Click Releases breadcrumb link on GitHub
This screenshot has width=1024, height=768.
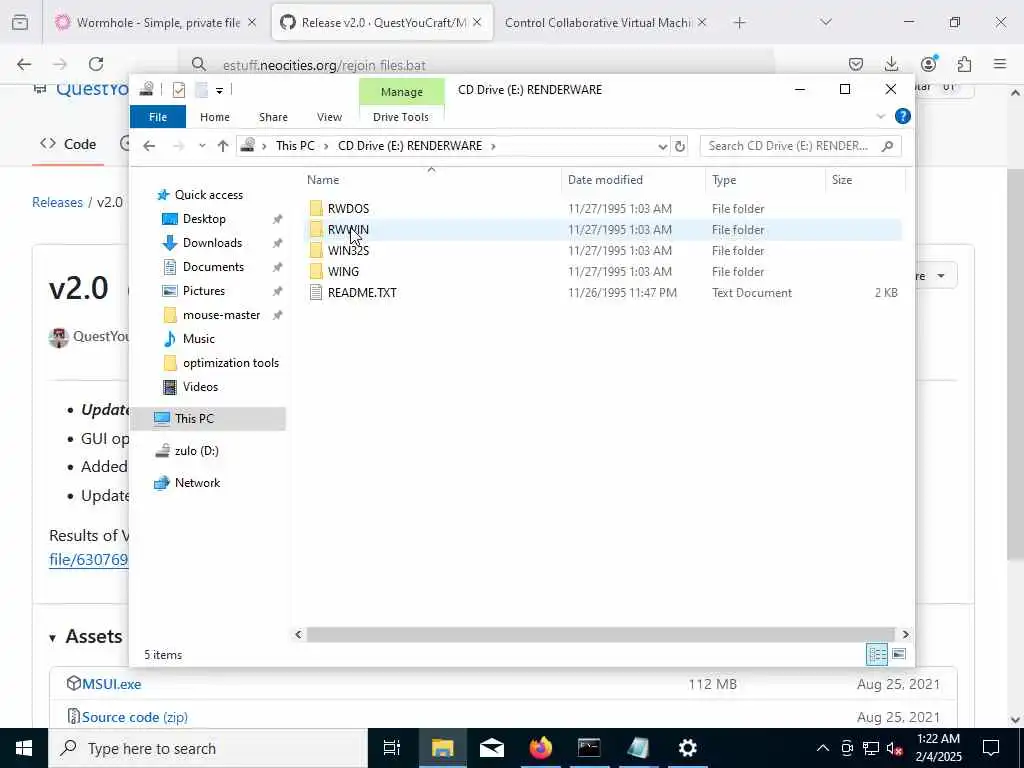point(57,202)
